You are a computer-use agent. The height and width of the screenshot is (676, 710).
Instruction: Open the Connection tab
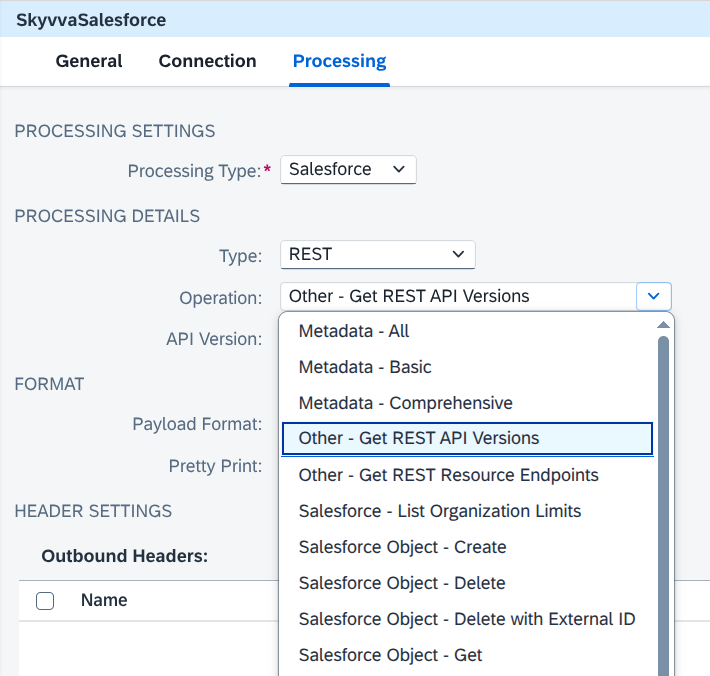207,61
